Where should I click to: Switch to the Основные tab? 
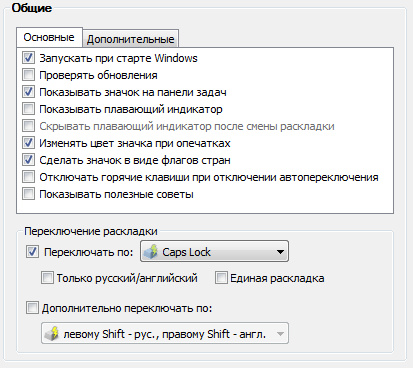click(x=49, y=37)
